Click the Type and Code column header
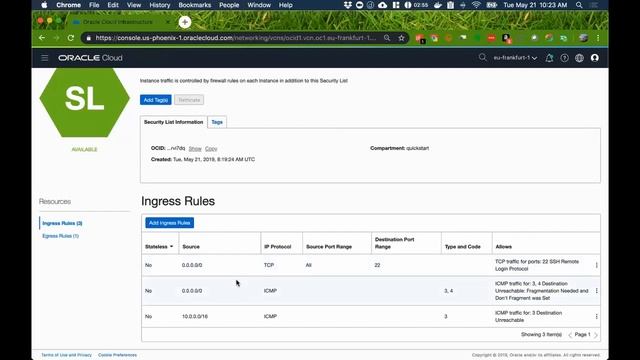 click(462, 247)
